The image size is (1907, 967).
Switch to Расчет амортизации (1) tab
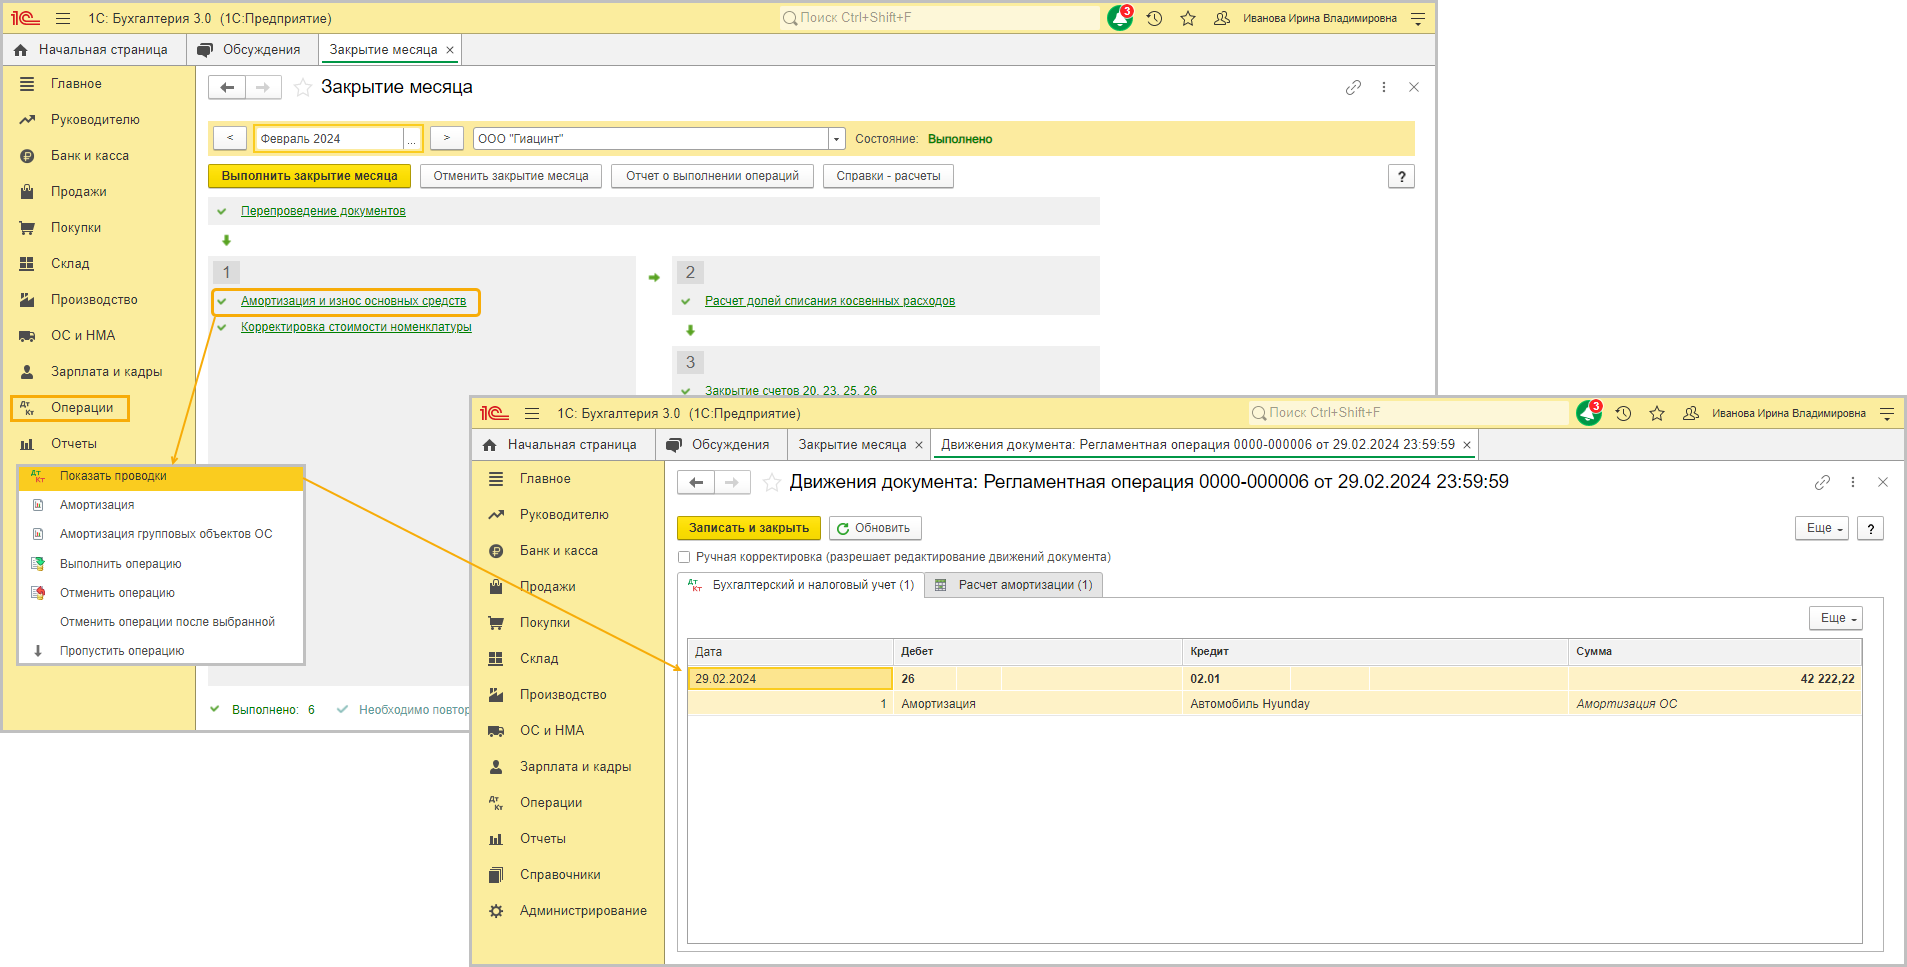click(1014, 585)
